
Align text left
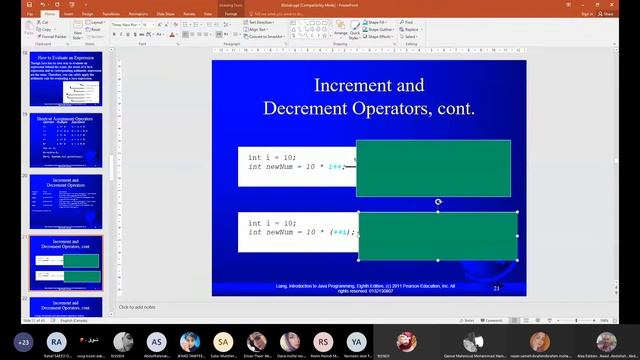[x=185, y=35]
